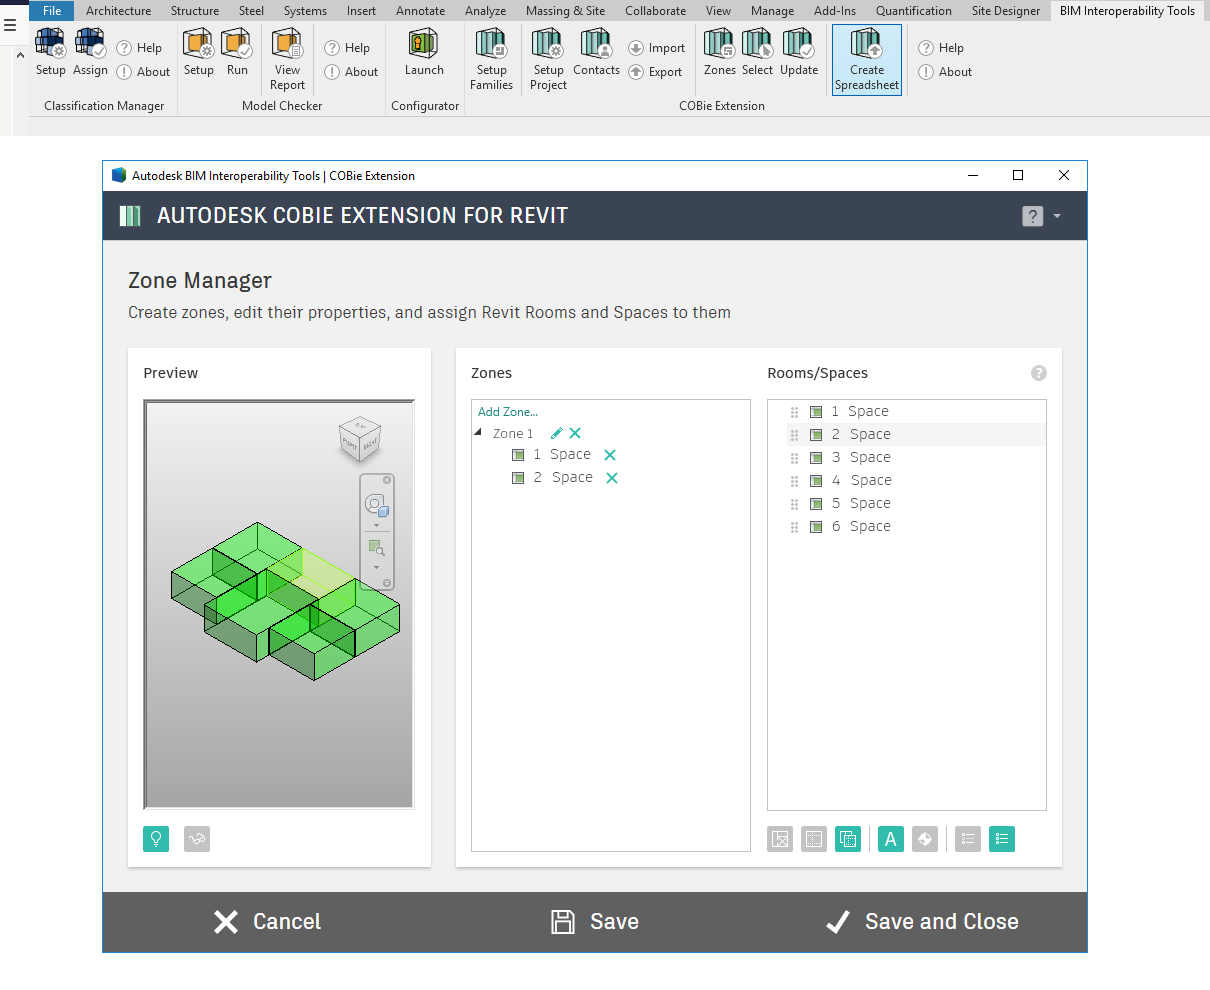Toggle the teal list view button
This screenshot has height=990, width=1210.
(1002, 839)
